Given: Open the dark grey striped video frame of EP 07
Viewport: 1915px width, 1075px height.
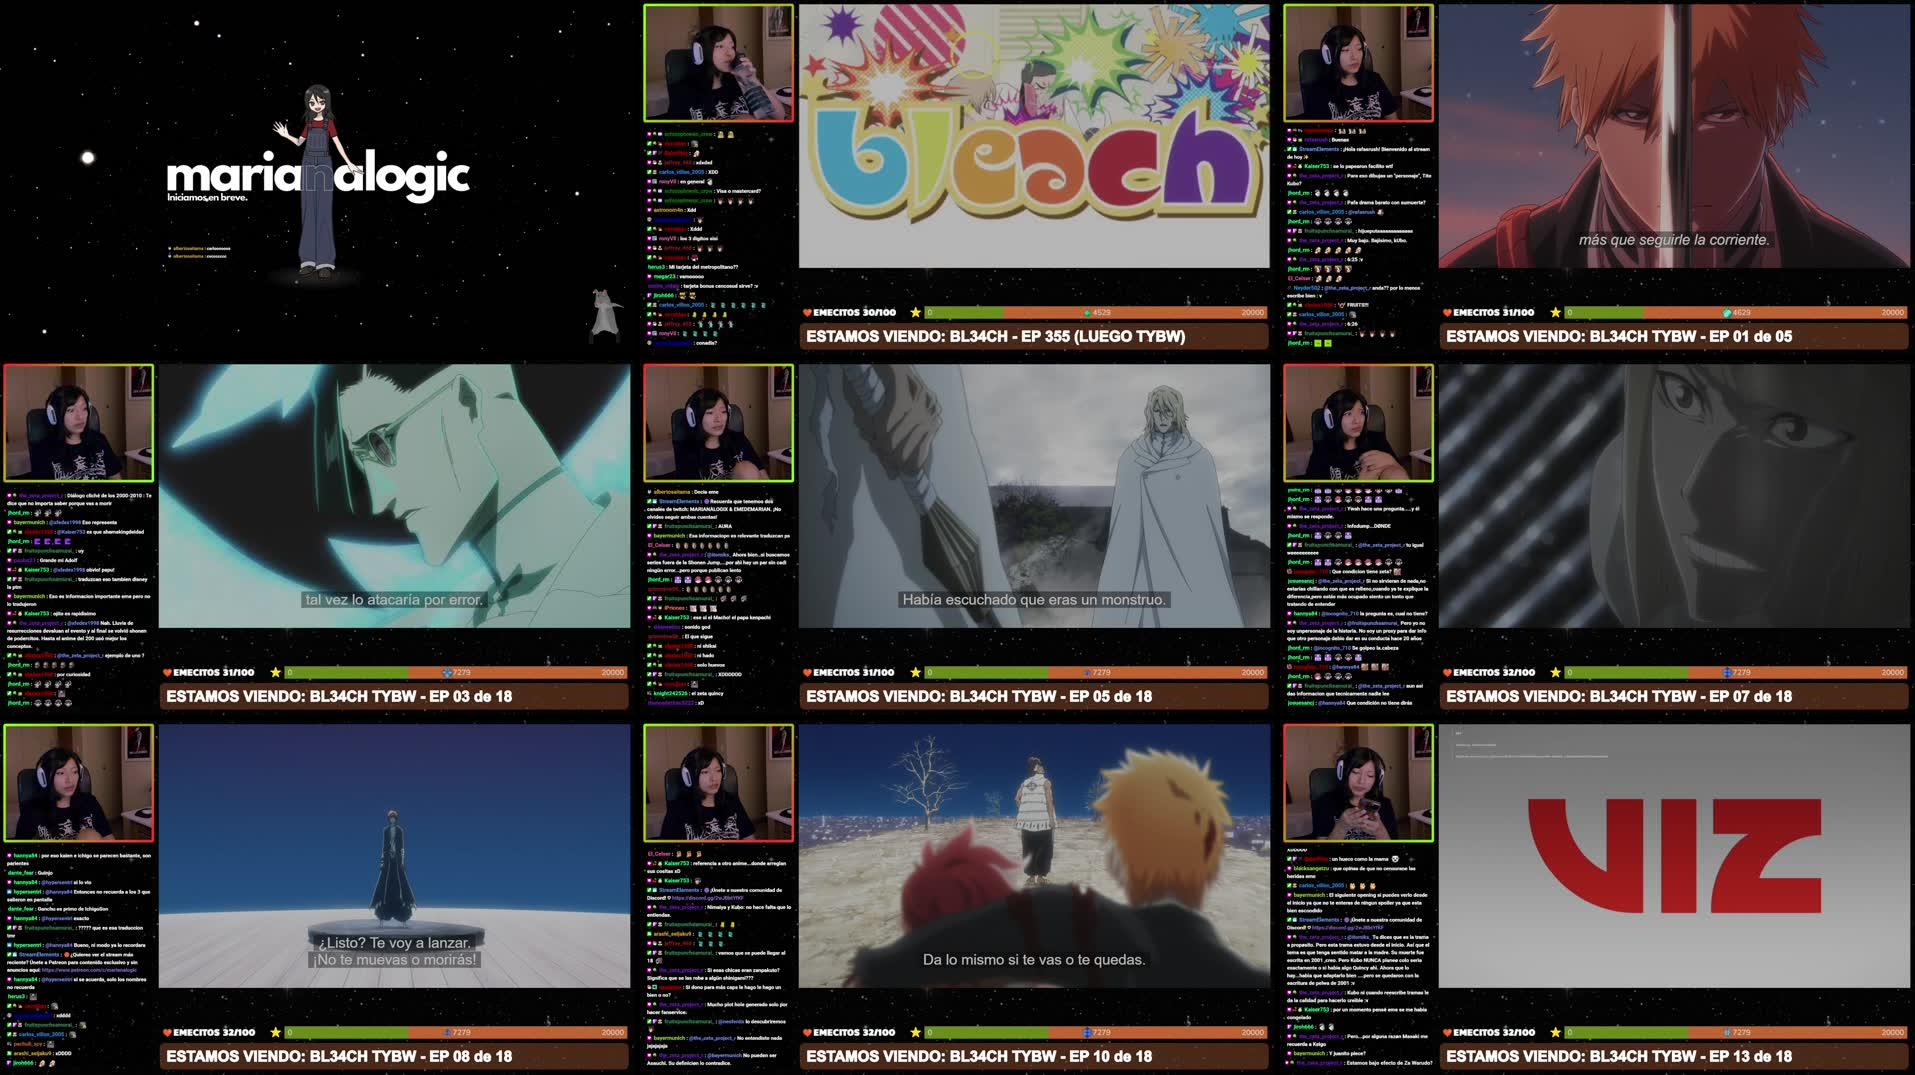Looking at the screenshot, I should click(1674, 496).
